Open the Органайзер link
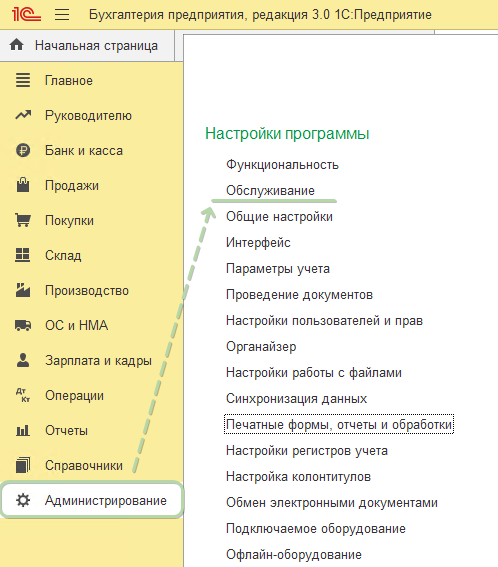The width and height of the screenshot is (498, 567). click(261, 346)
